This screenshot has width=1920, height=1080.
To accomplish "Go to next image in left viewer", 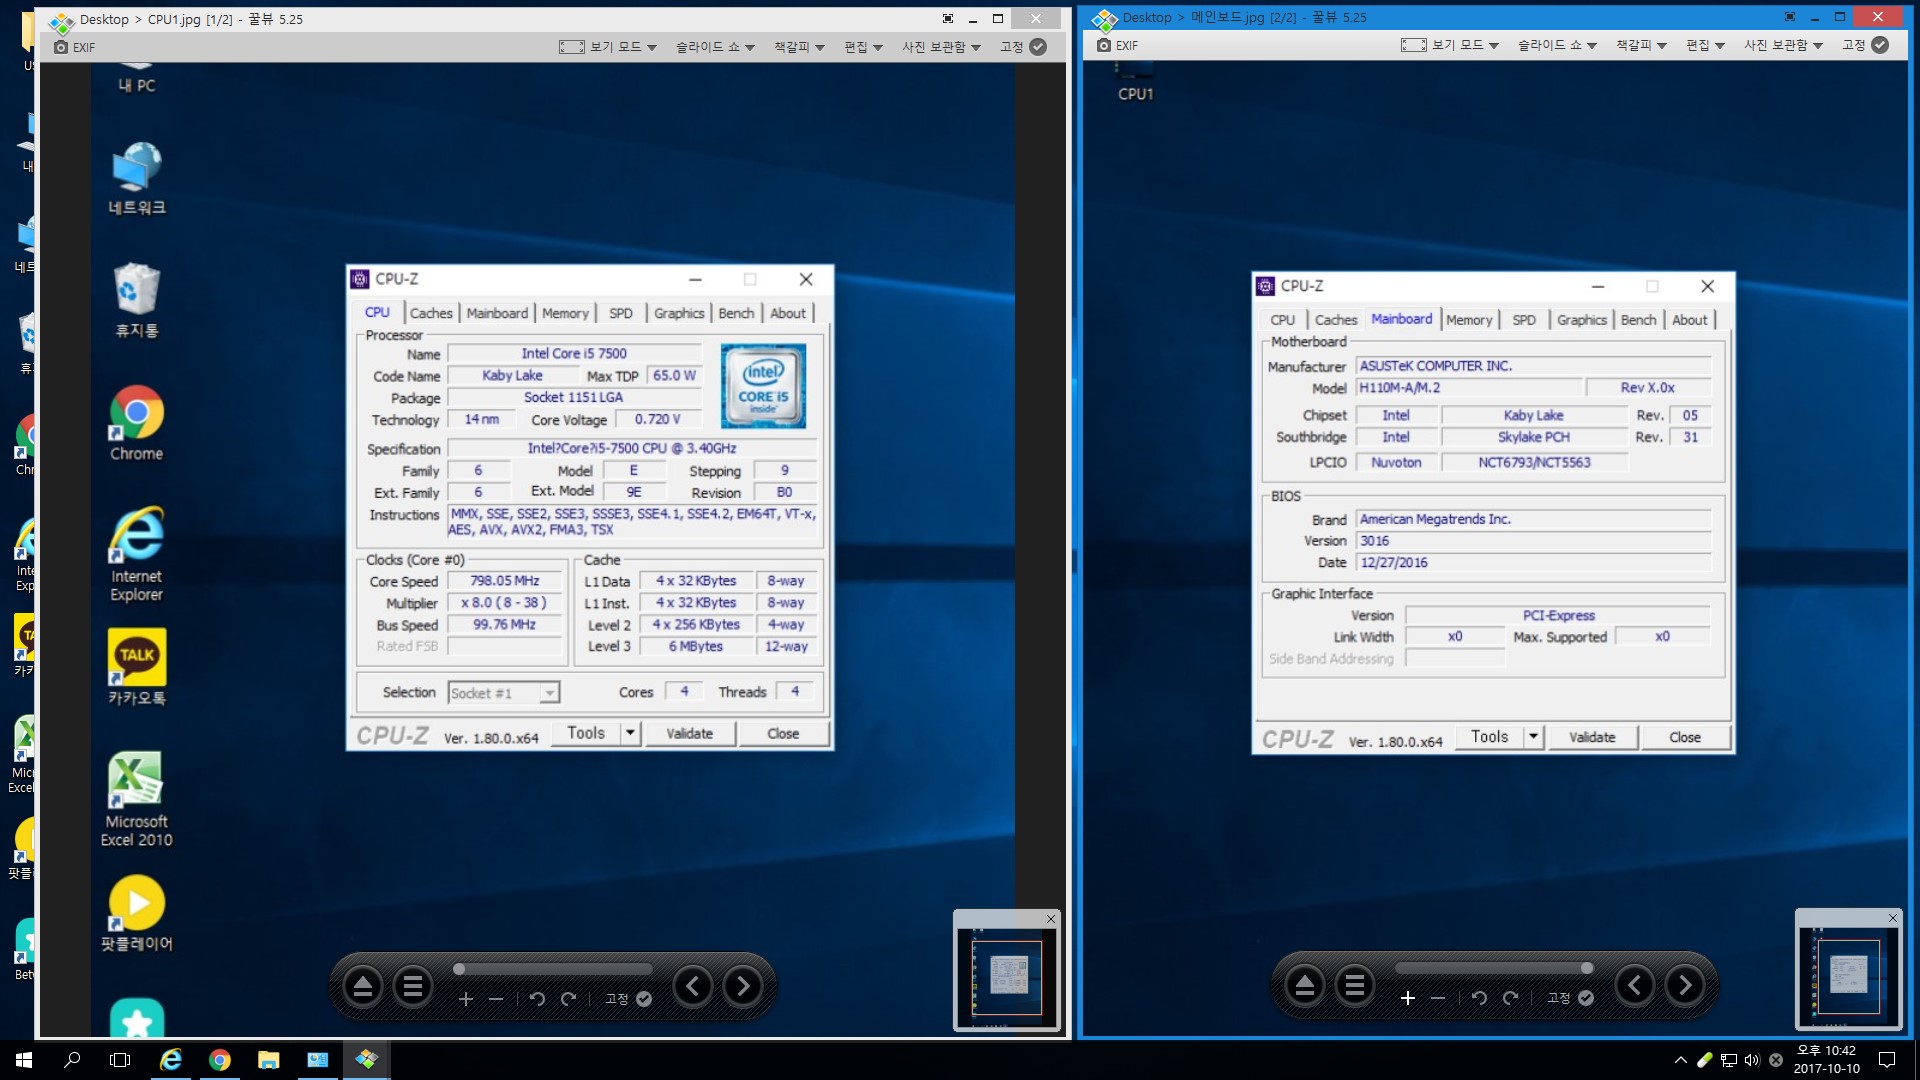I will tap(743, 987).
